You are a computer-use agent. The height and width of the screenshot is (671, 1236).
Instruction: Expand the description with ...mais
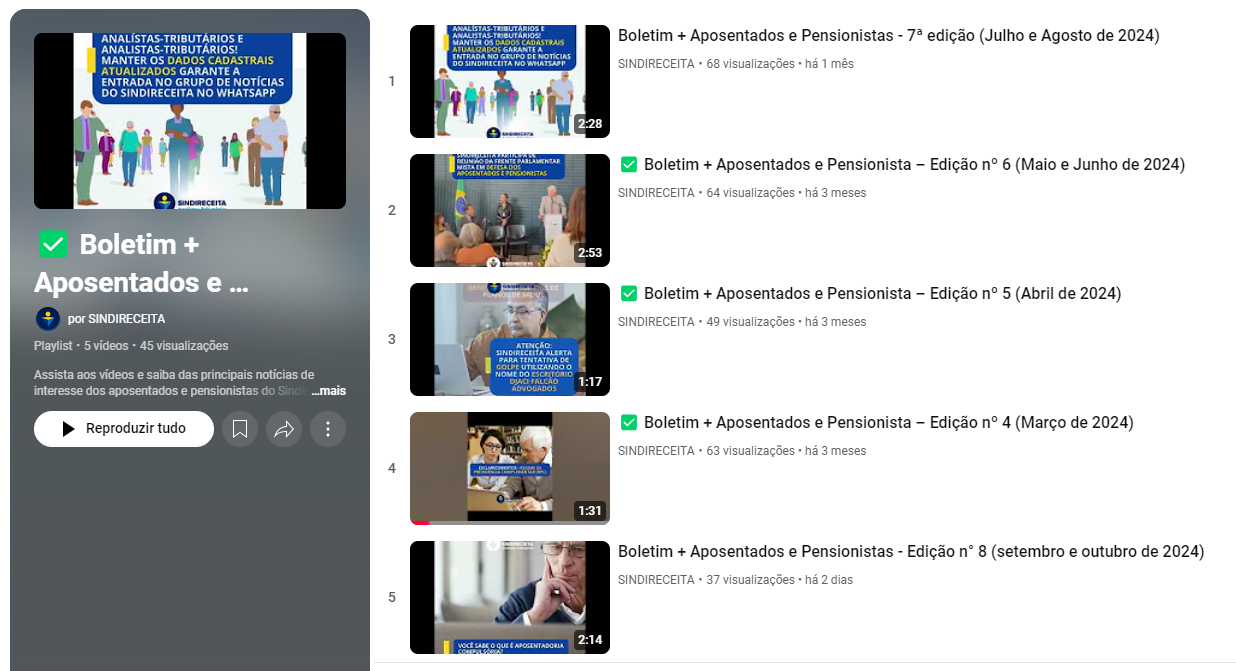tap(328, 391)
